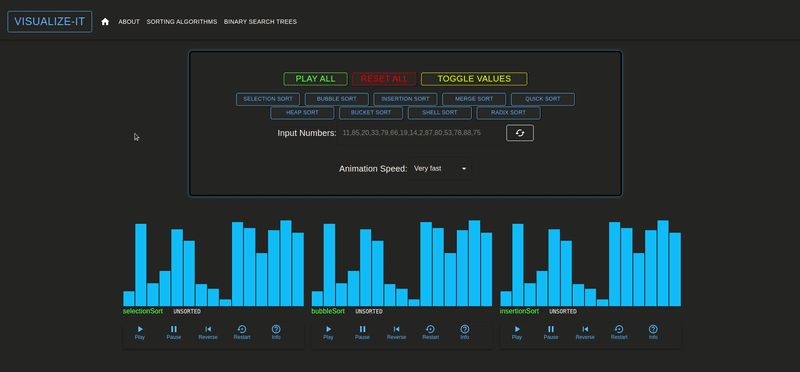Open Info for bubbleSort

465,332
